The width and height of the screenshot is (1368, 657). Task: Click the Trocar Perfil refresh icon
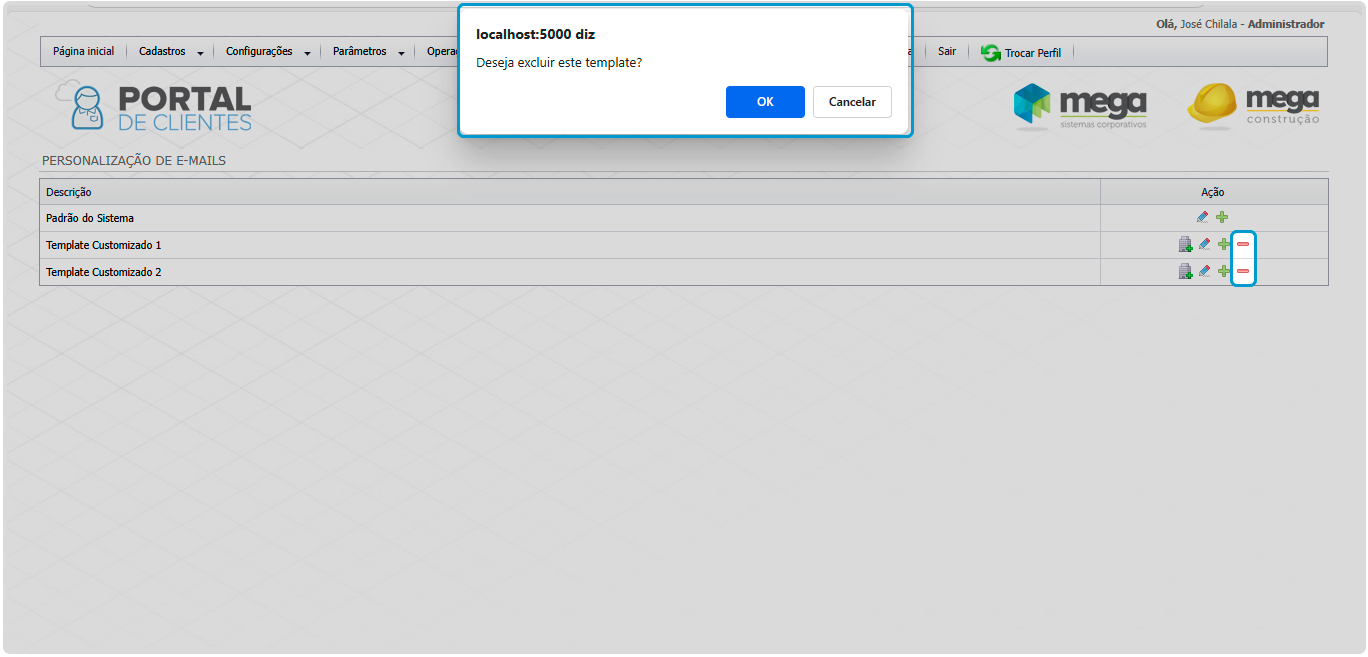(x=991, y=52)
